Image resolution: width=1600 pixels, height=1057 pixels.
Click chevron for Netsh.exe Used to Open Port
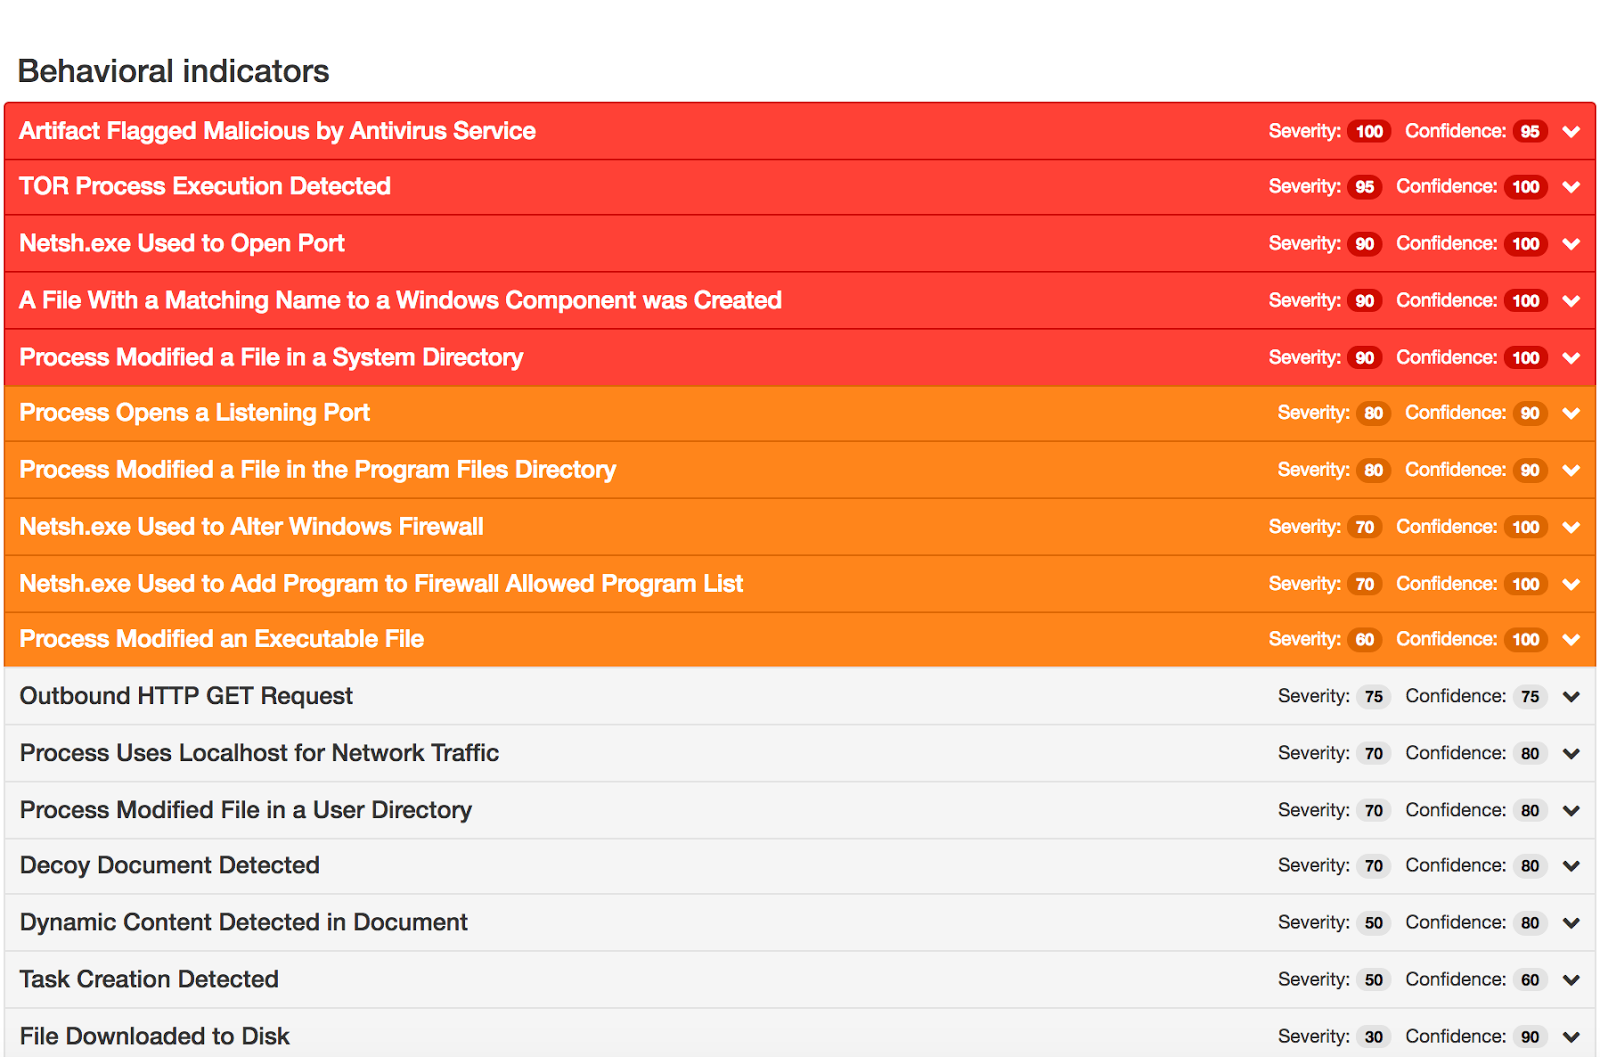pyautogui.click(x=1571, y=244)
